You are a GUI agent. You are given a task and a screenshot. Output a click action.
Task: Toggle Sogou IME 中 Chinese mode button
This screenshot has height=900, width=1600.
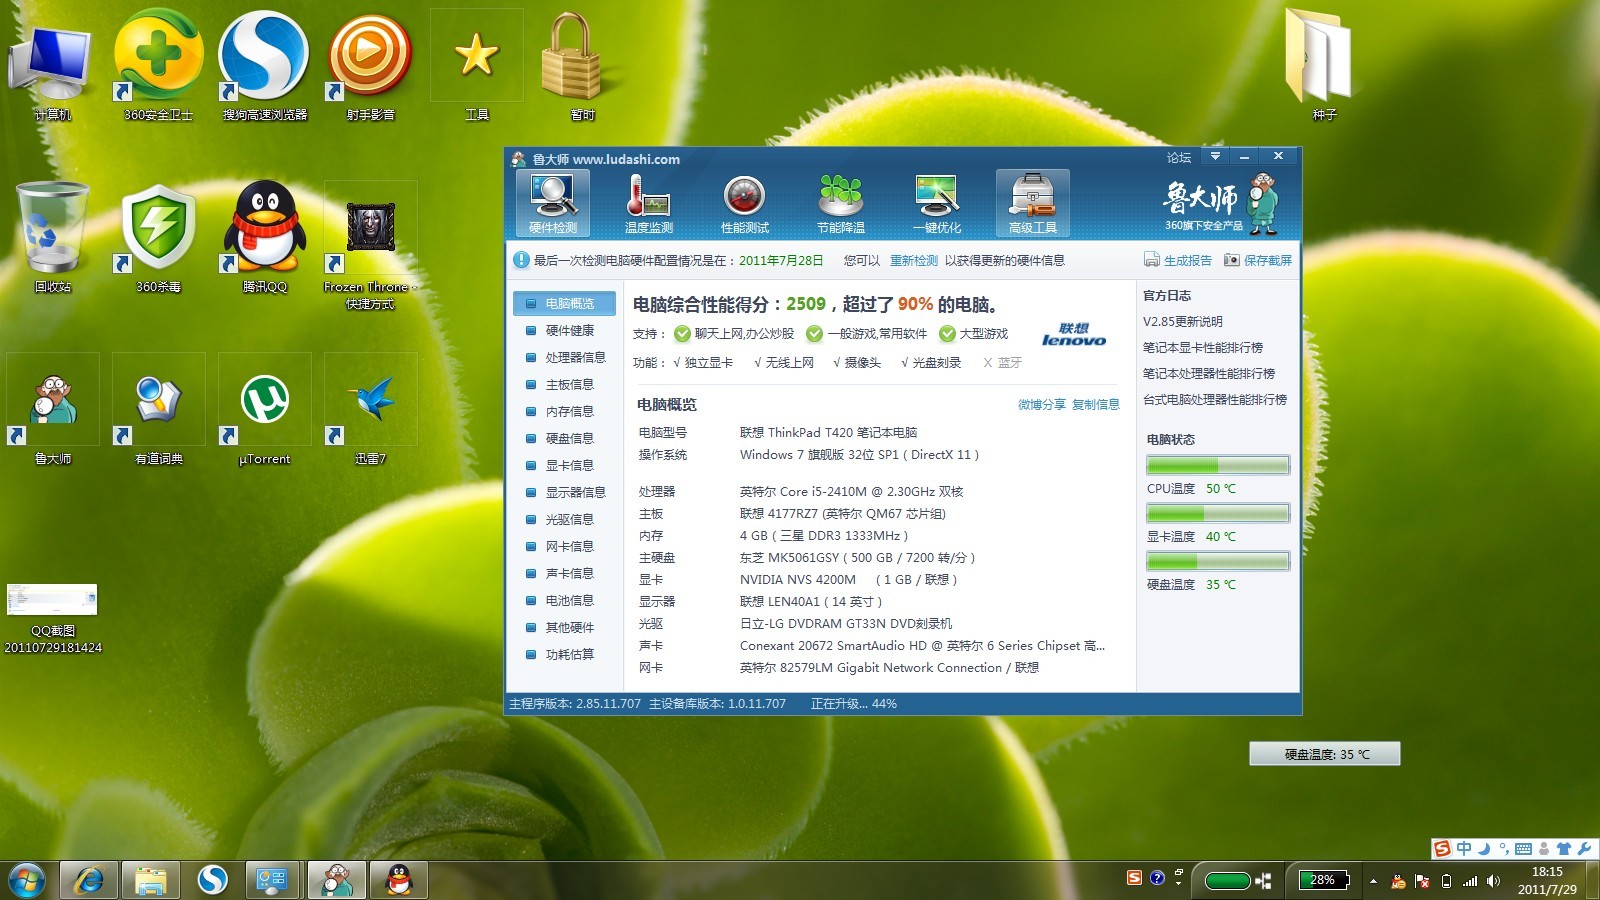(1464, 849)
